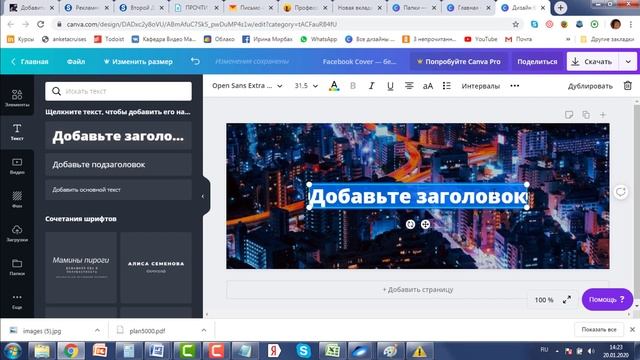Expand the download options arrow
The width and height of the screenshot is (640, 360).
click(x=628, y=62)
